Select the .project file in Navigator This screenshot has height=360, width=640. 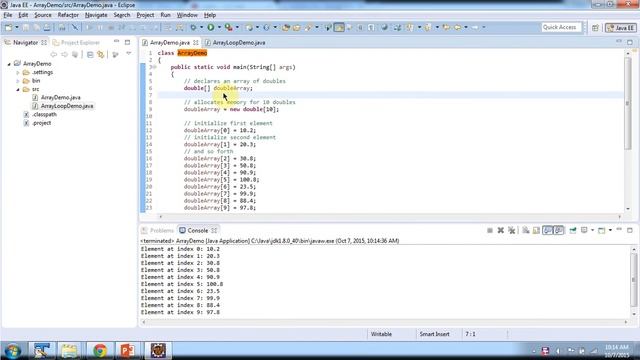click(42, 123)
